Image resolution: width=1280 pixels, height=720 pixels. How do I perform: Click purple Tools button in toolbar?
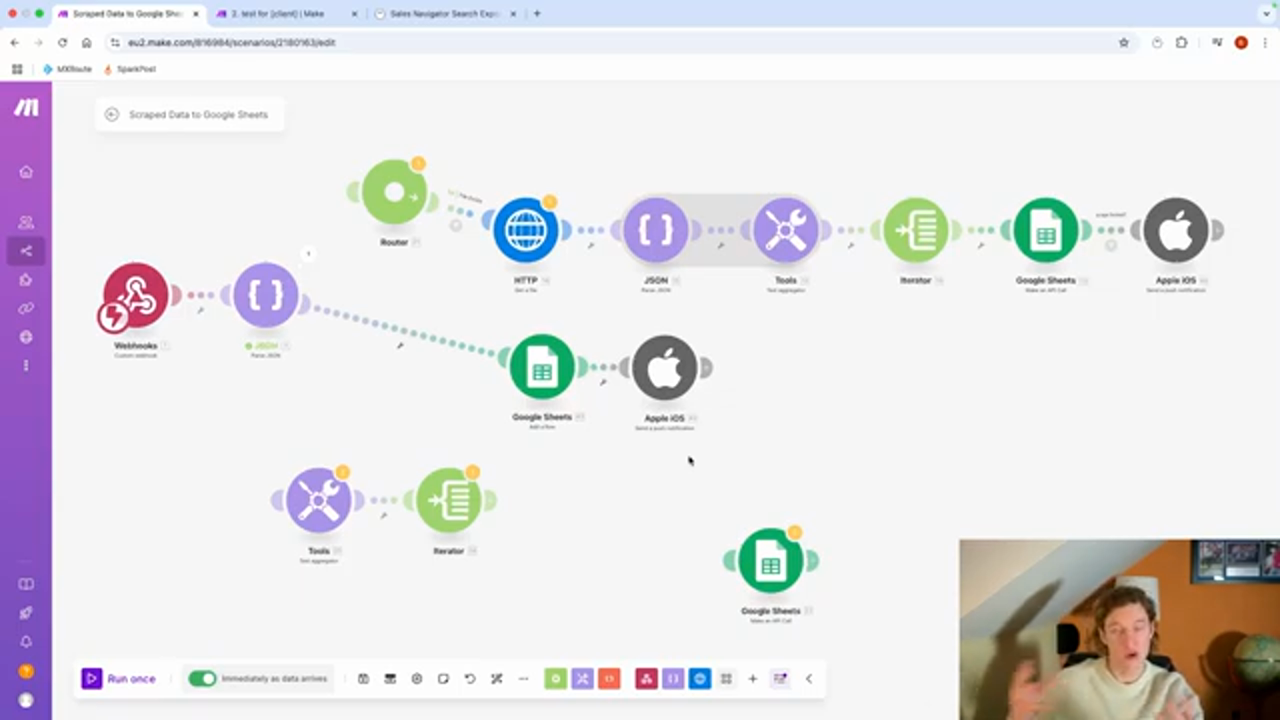582,679
